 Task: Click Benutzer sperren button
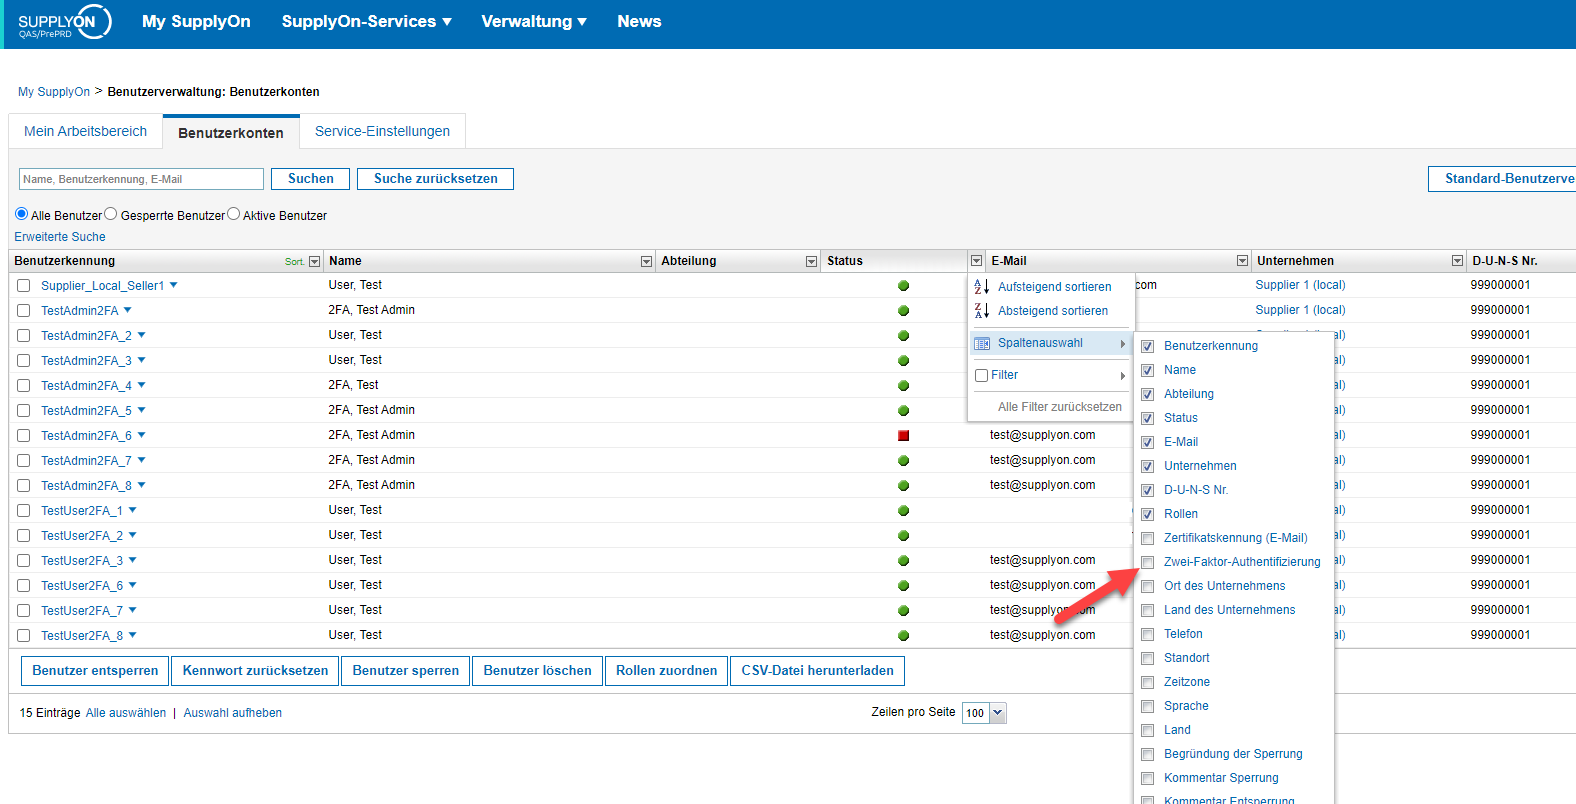click(406, 671)
